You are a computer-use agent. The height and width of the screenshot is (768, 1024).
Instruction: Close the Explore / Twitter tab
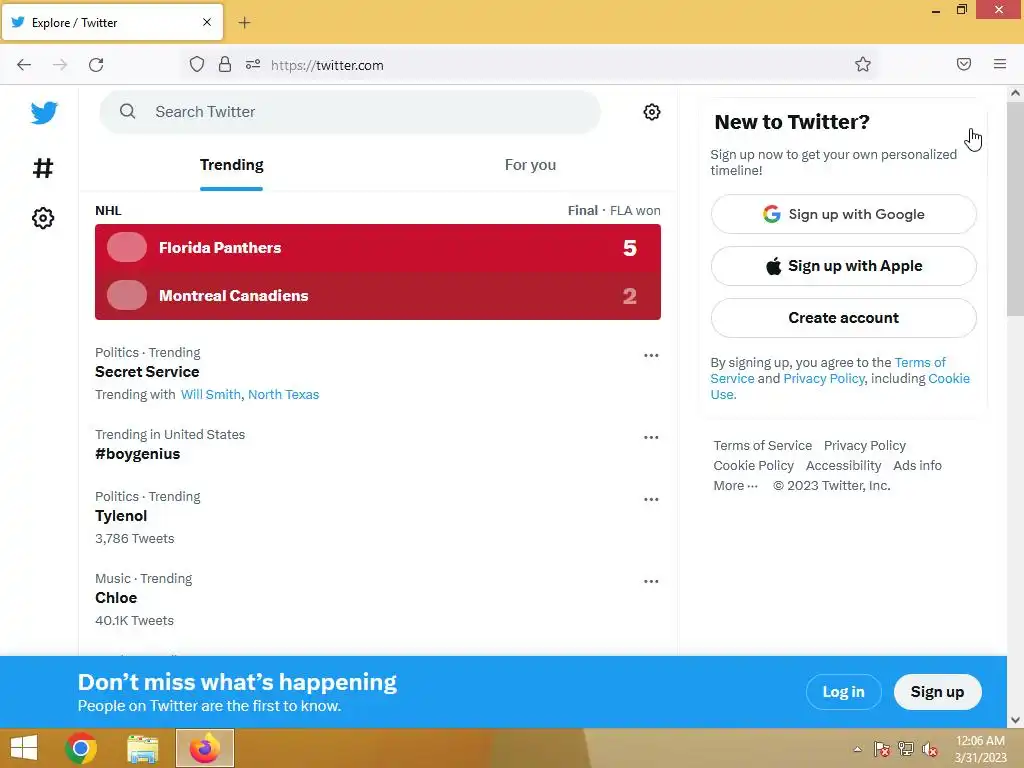click(207, 22)
